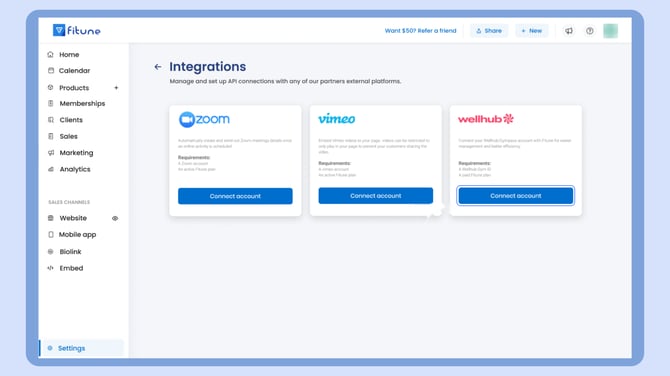Click the Clients icon in sidebar
Image resolution: width=670 pixels, height=376 pixels.
tap(51, 120)
